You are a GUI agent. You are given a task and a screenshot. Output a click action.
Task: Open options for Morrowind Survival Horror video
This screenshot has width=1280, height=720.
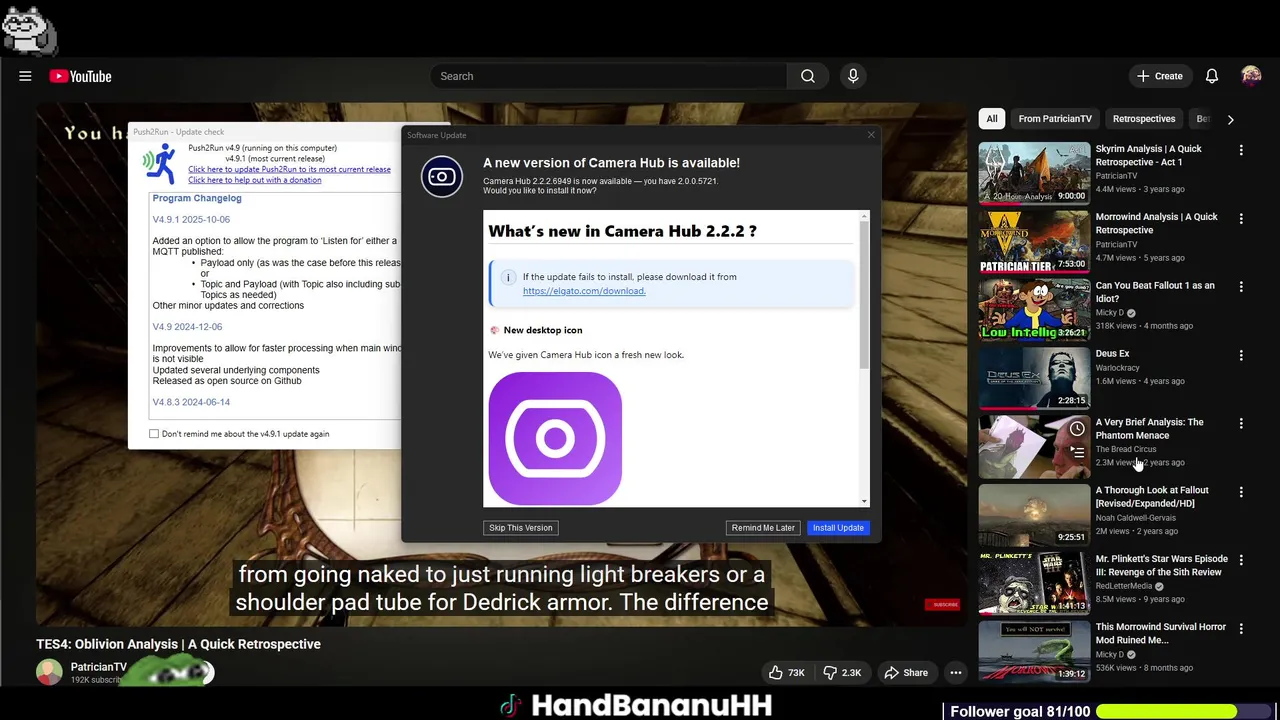tap(1241, 629)
